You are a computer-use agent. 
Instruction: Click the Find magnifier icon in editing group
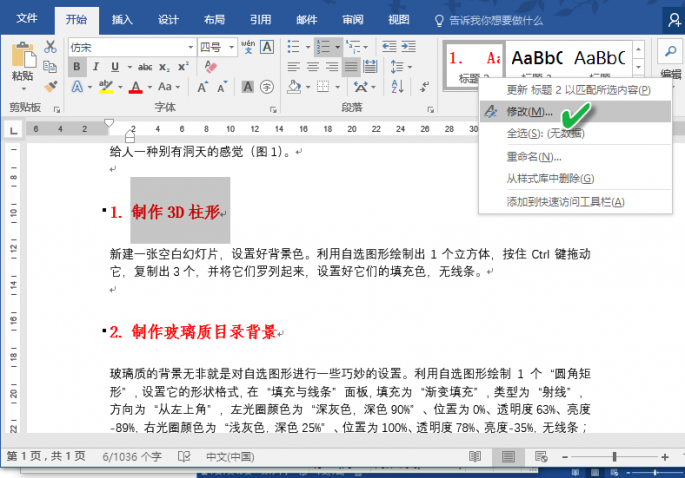669,50
